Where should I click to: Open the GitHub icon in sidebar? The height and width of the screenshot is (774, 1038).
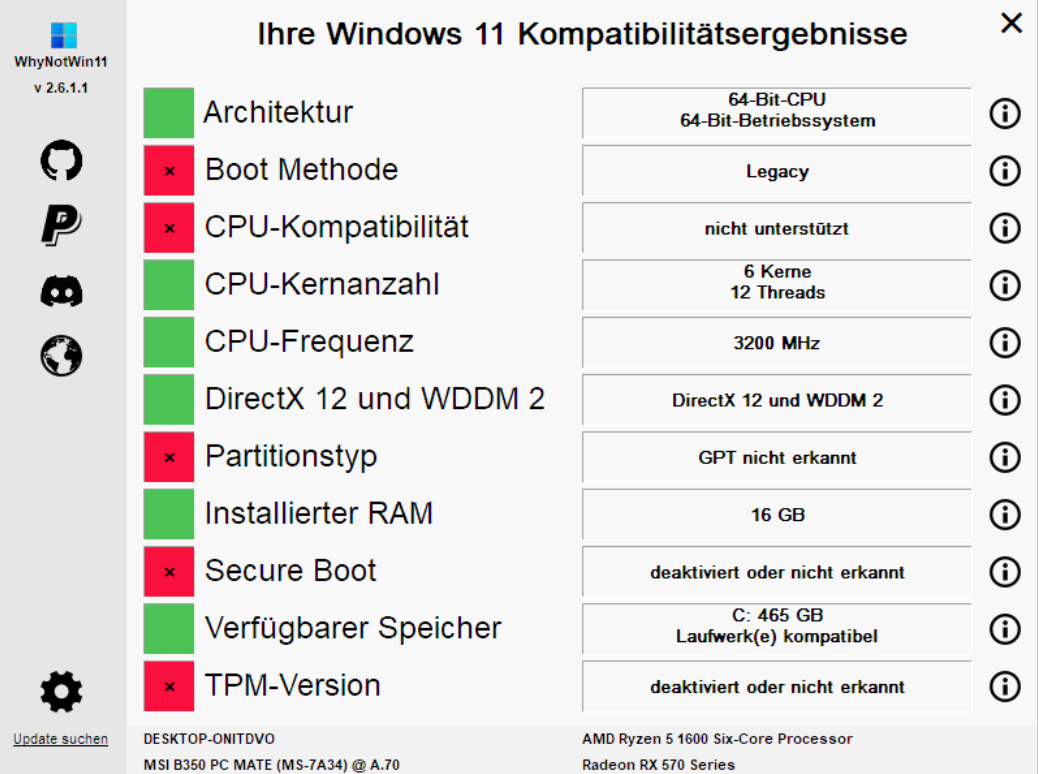pyautogui.click(x=62, y=160)
